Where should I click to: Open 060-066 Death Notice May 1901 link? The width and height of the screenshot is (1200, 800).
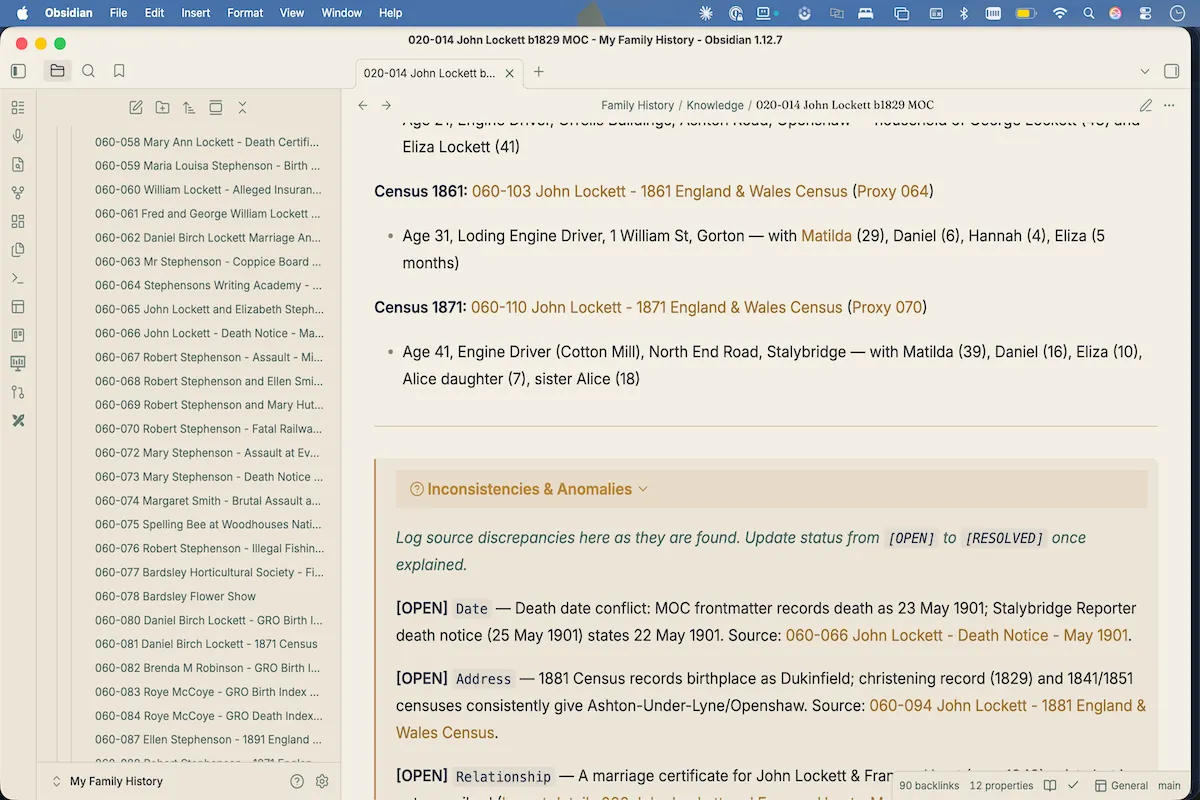[956, 635]
